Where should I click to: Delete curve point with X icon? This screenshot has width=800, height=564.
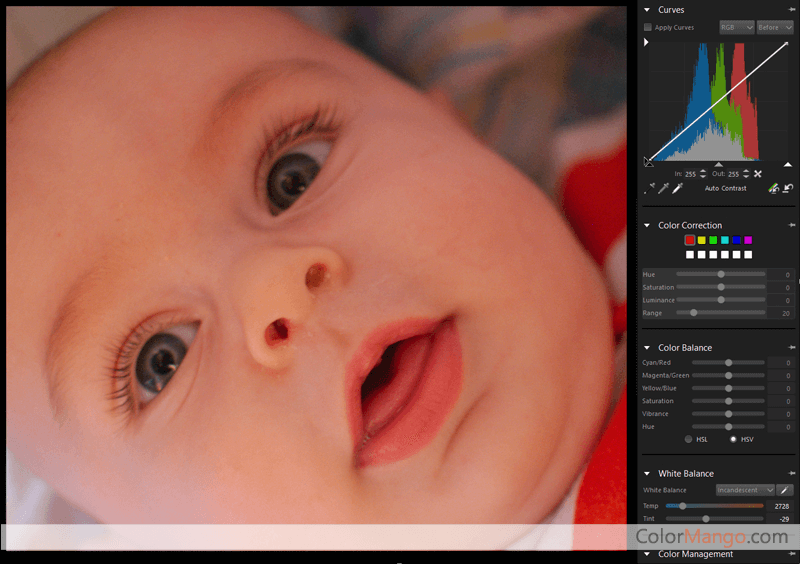click(x=758, y=174)
